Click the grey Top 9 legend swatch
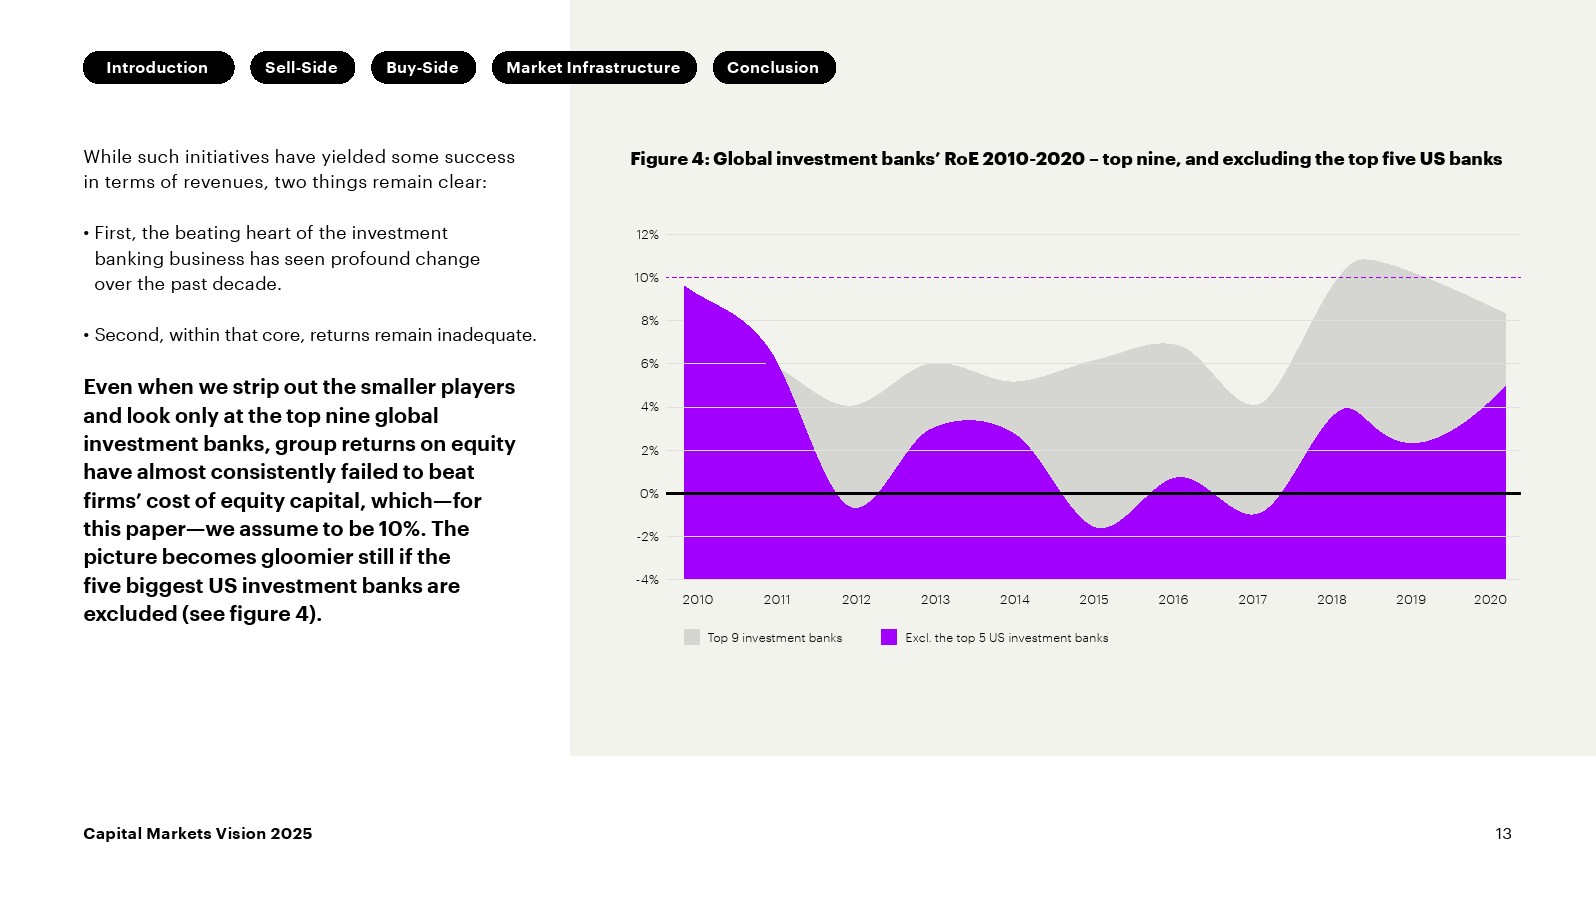The height and width of the screenshot is (900, 1596). coord(692,637)
